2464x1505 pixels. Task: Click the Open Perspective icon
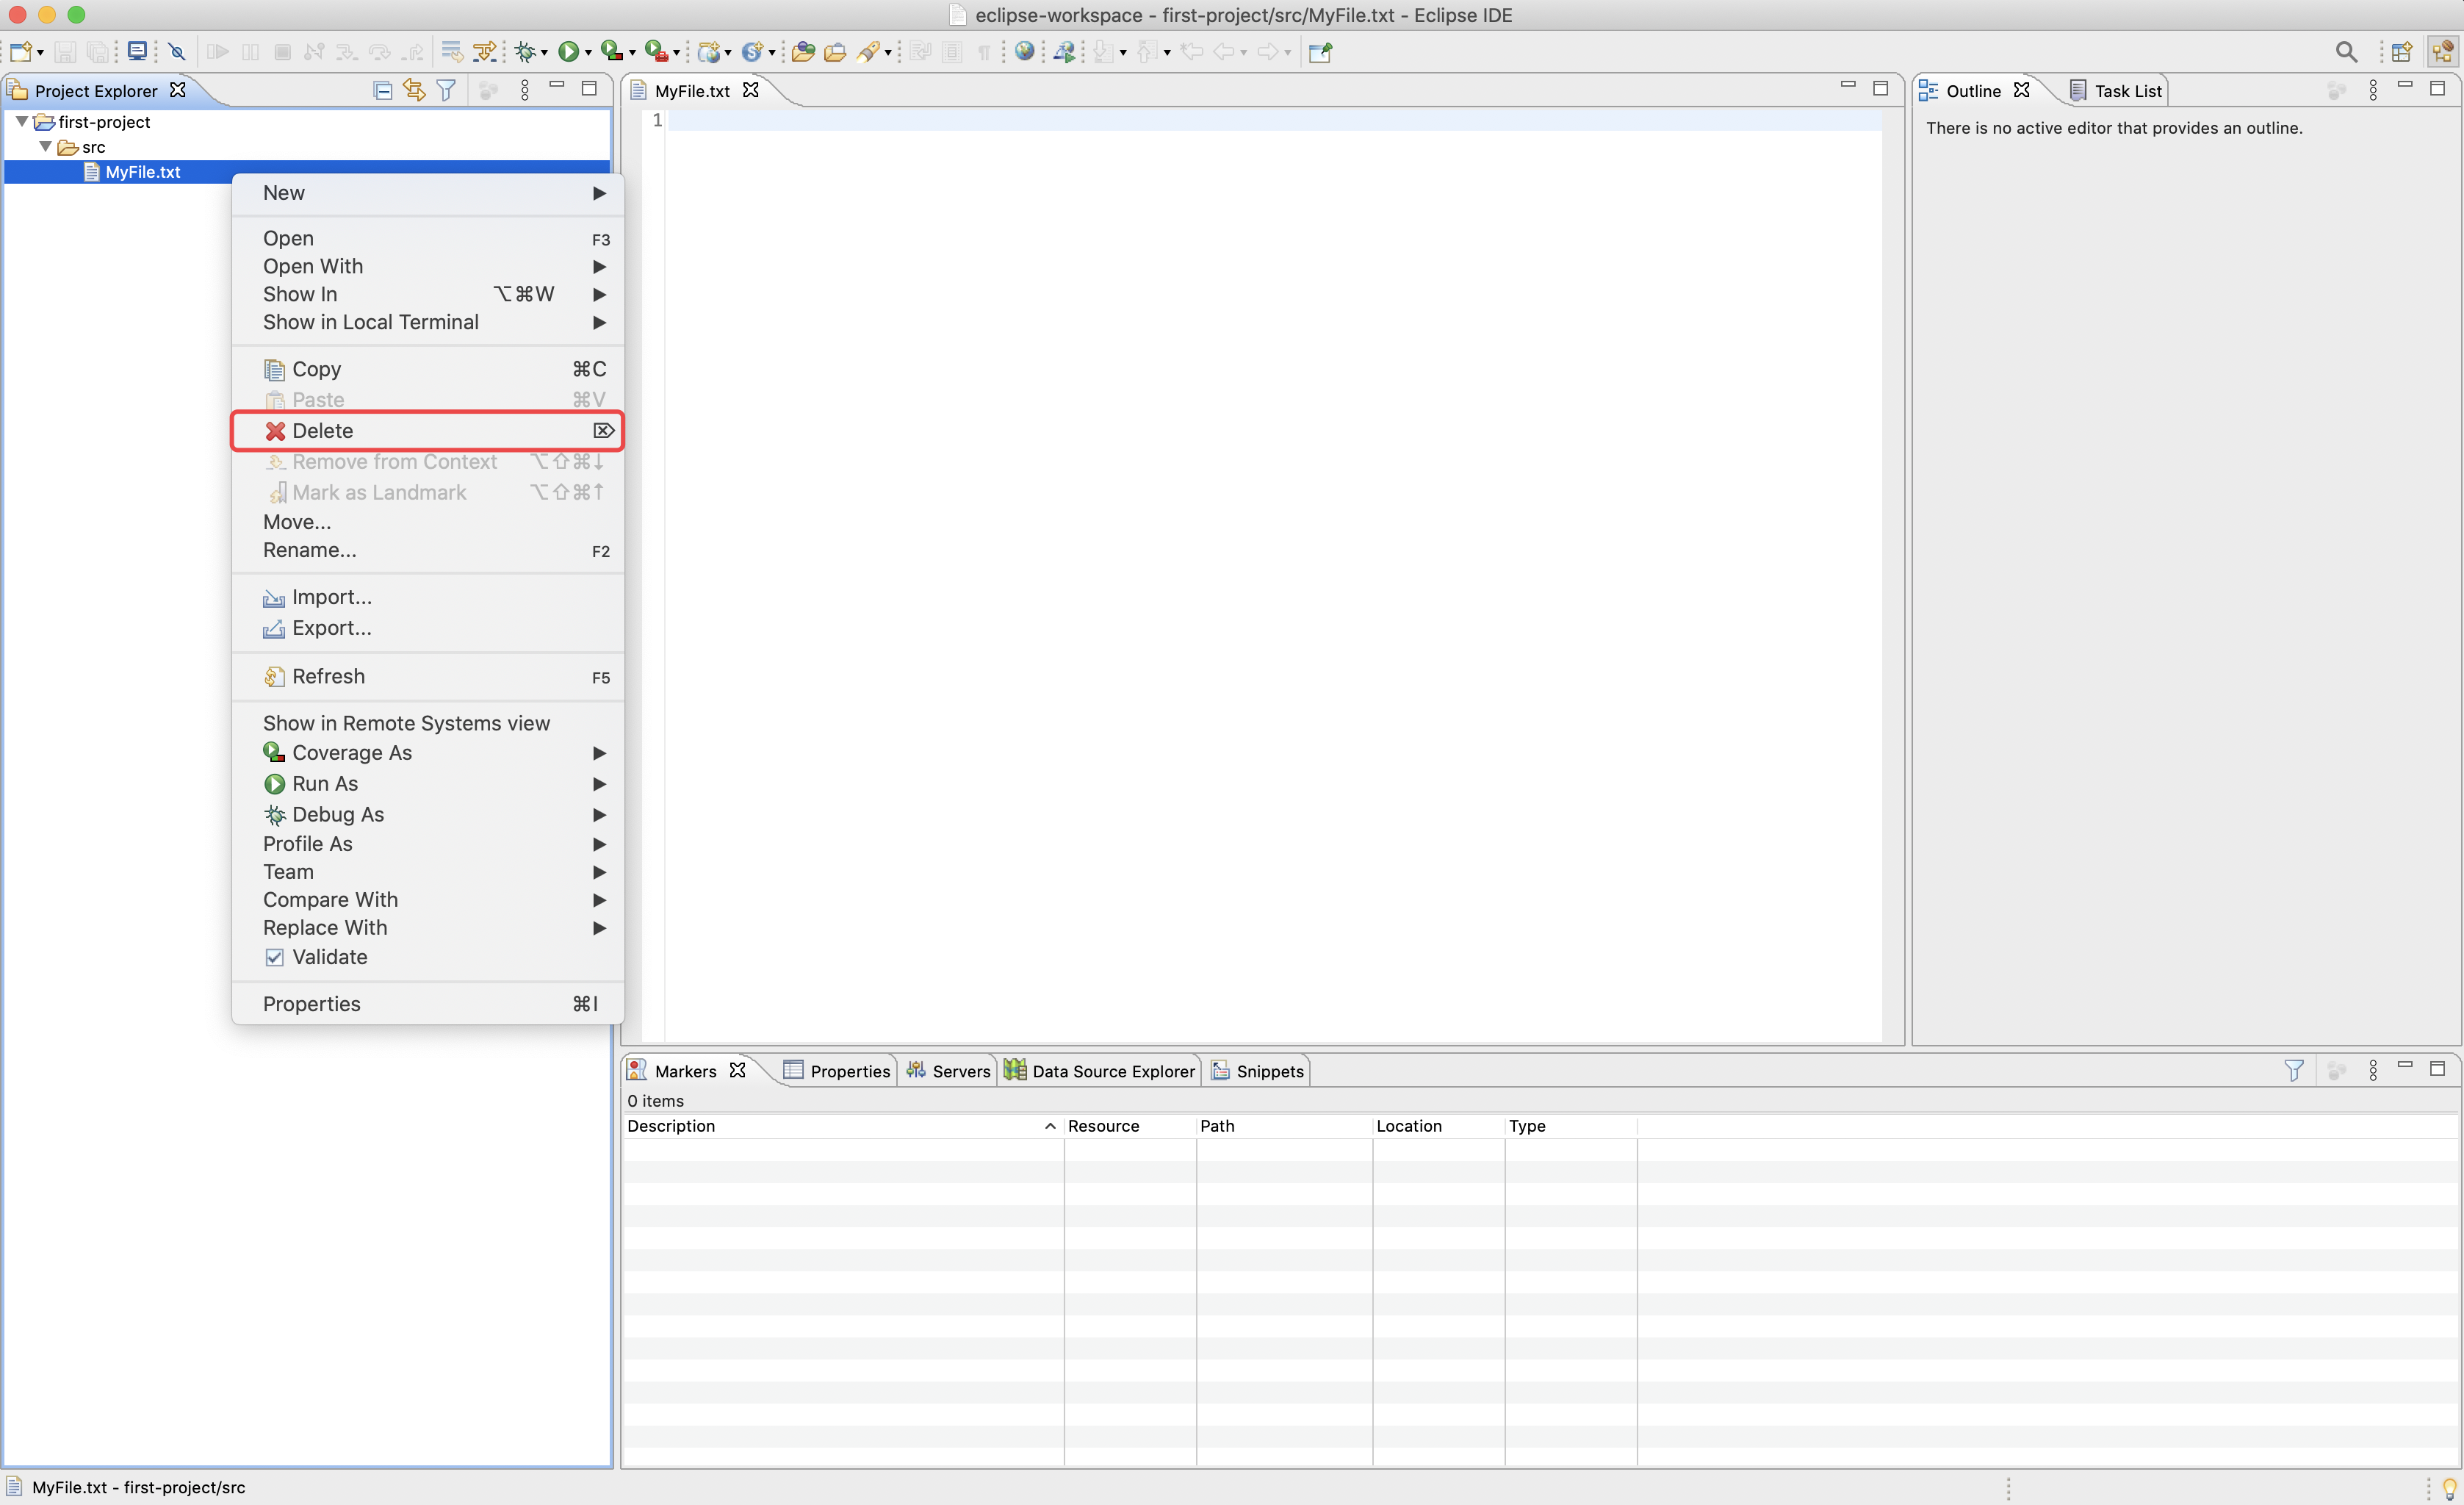pyautogui.click(x=2402, y=51)
